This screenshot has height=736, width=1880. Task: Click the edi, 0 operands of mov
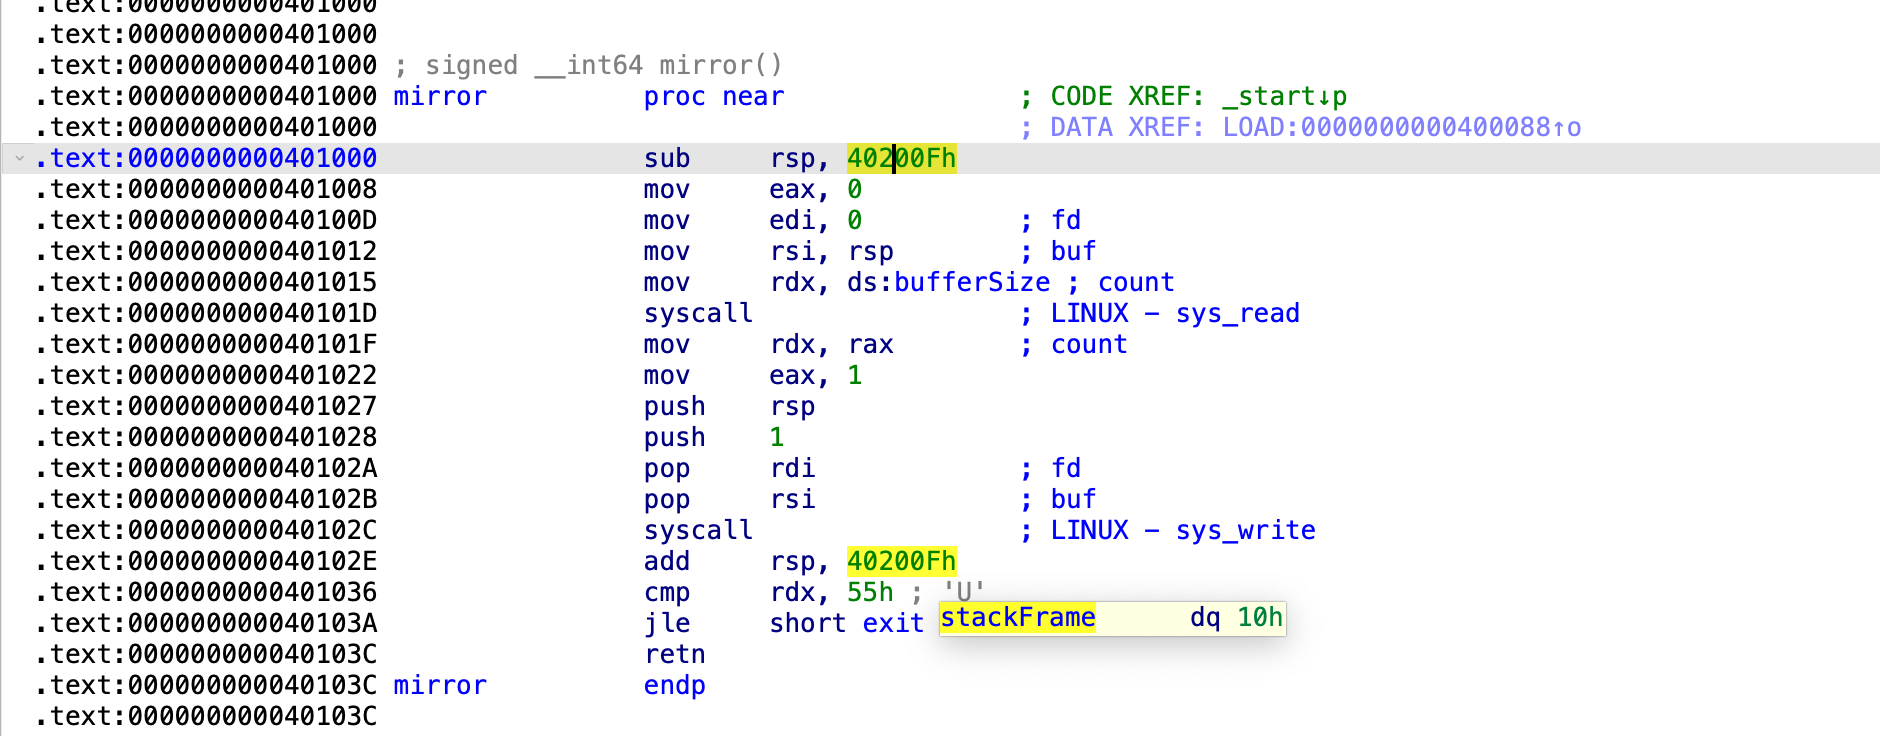[815, 220]
